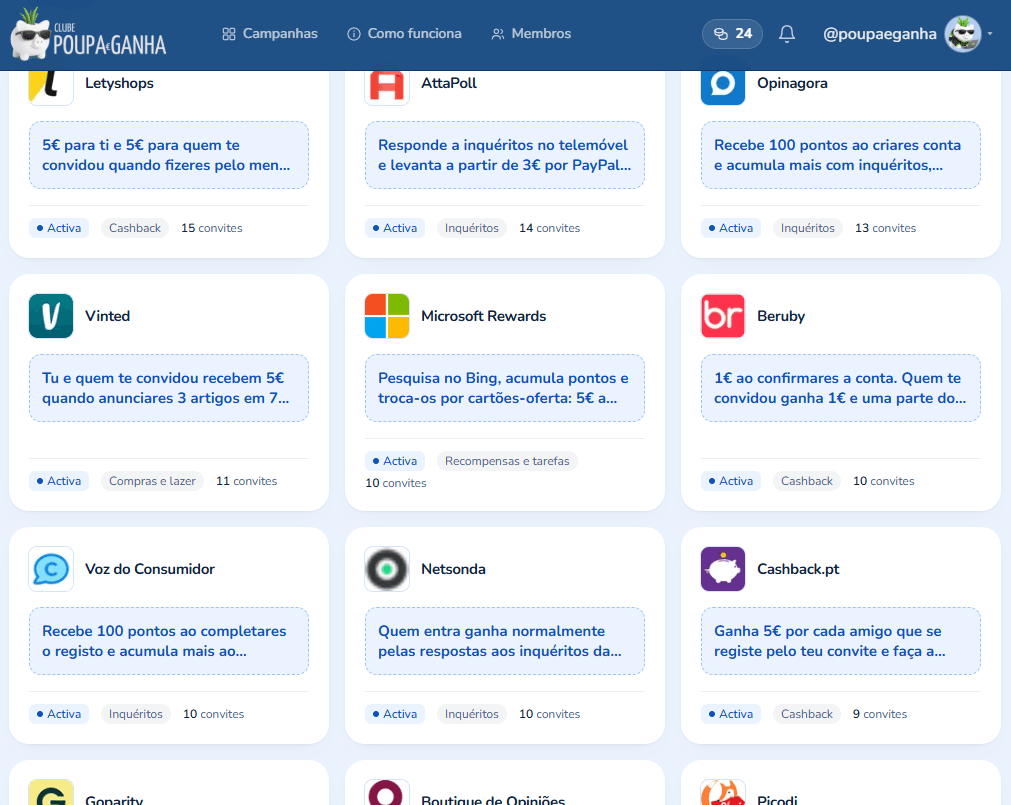Click the Membros people icon
Screen dimensions: 1011x805
pos(498,34)
